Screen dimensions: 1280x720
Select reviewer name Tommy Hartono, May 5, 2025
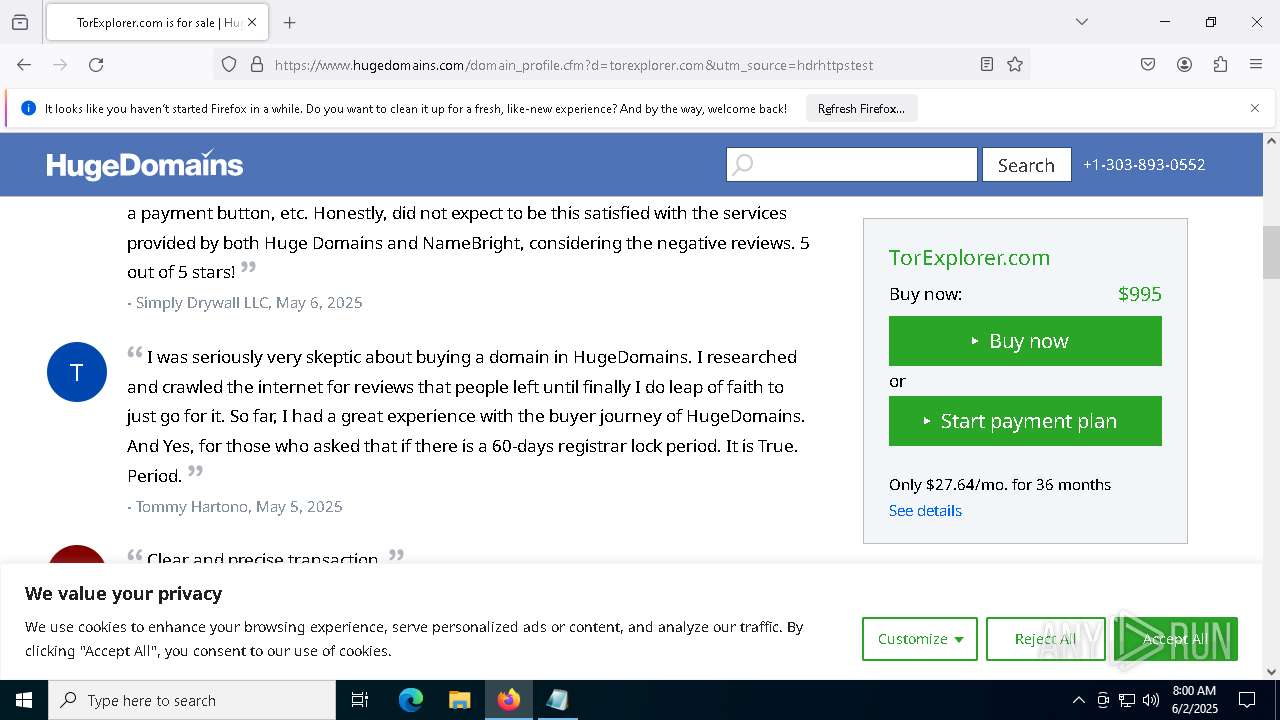tap(239, 507)
